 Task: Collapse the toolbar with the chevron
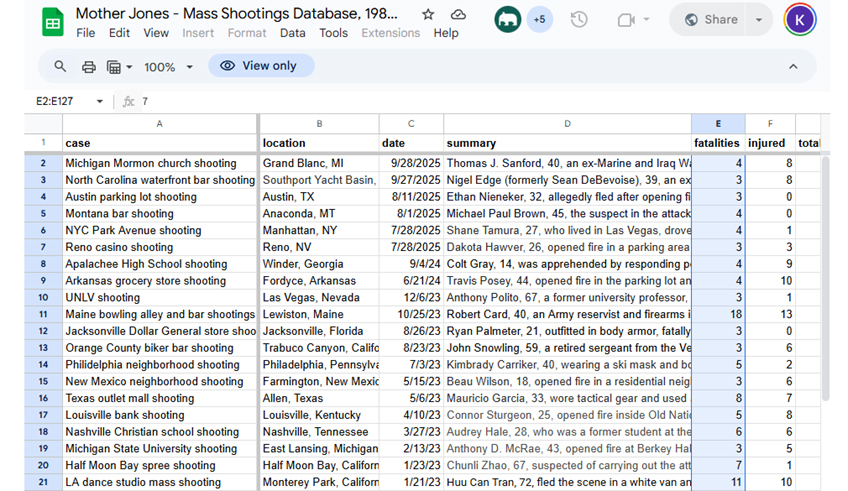tap(793, 67)
